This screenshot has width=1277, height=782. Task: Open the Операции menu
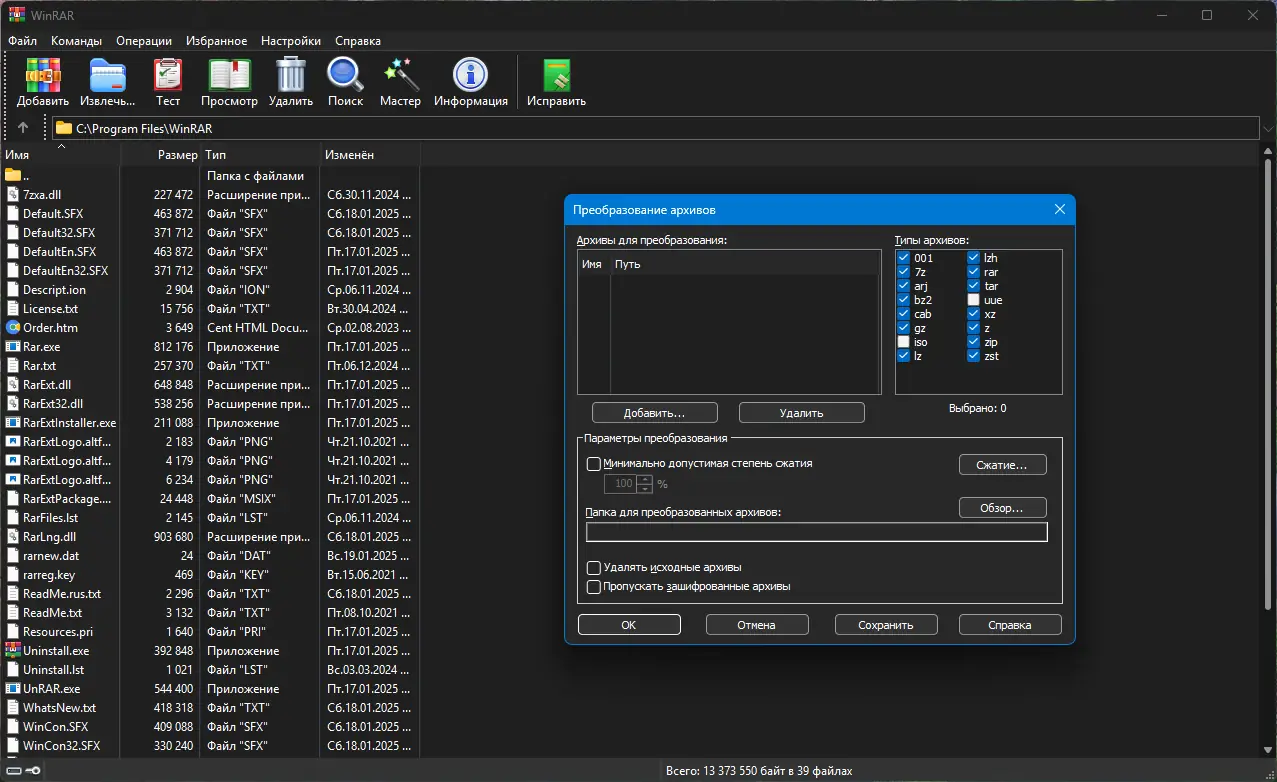pos(144,41)
